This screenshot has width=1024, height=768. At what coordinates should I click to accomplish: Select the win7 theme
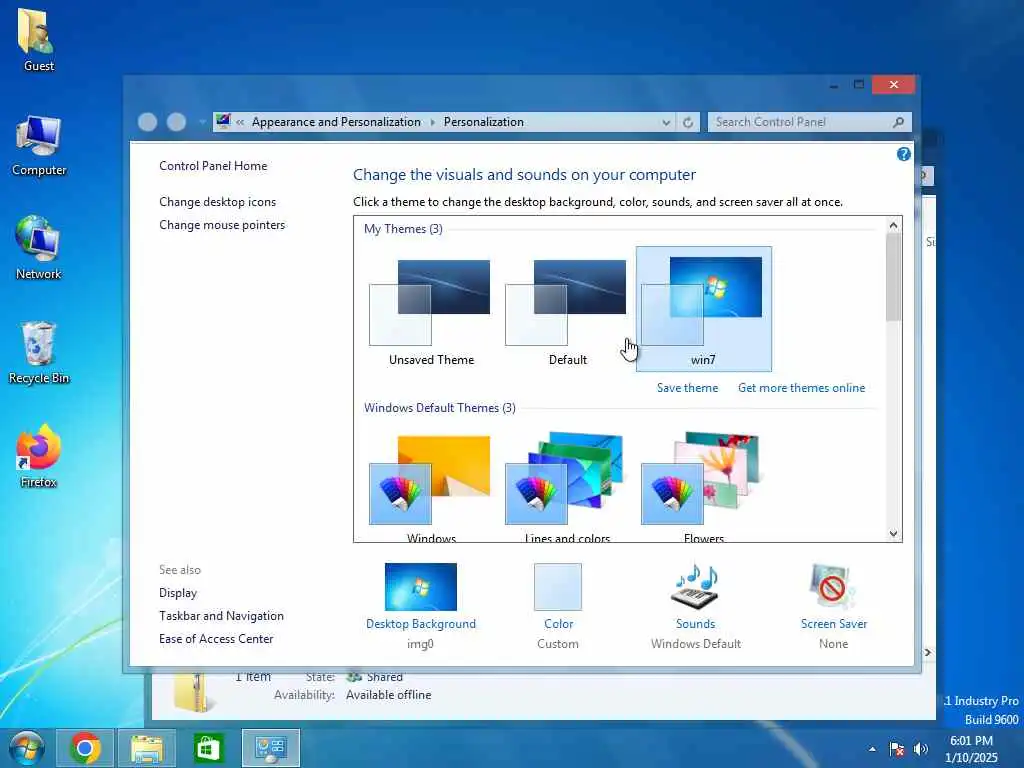[703, 309]
